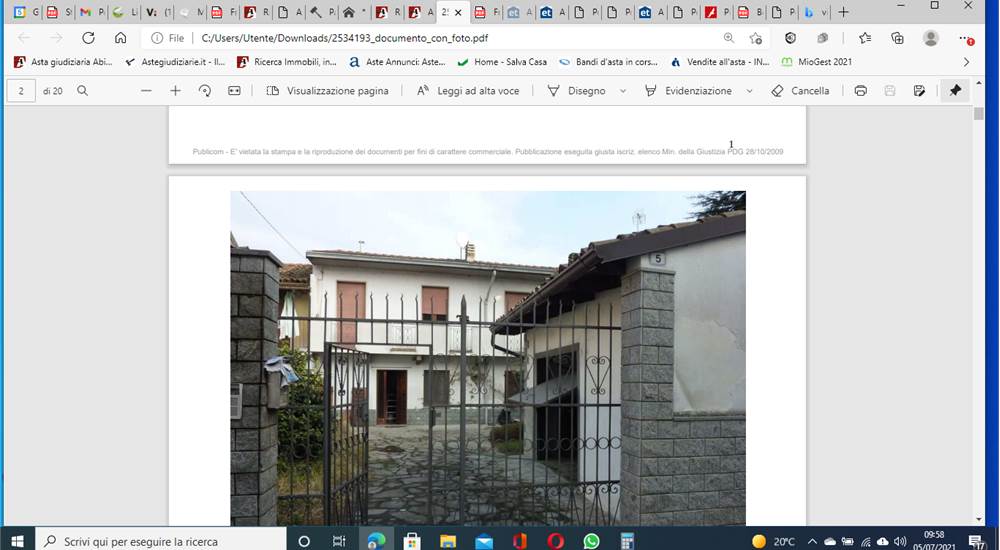The width and height of the screenshot is (1000, 550).
Task: Click the grey extension icon beside the shield
Action: click(x=823, y=38)
